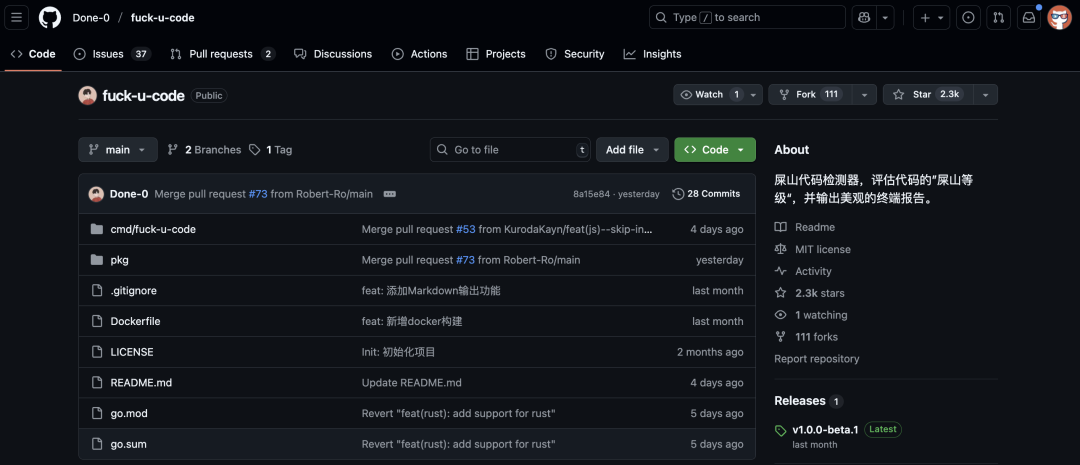
Task: Open the Readme link in About
Action: click(x=804, y=227)
